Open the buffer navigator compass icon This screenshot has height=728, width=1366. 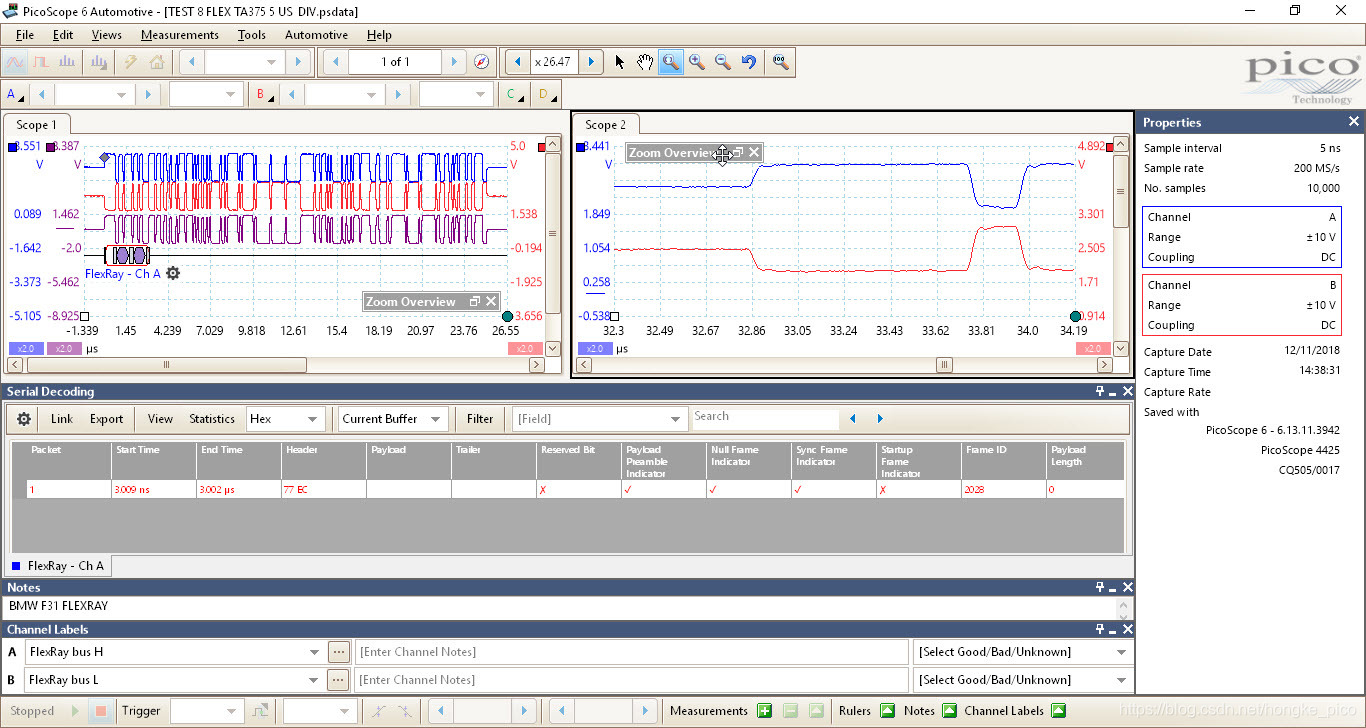click(482, 62)
